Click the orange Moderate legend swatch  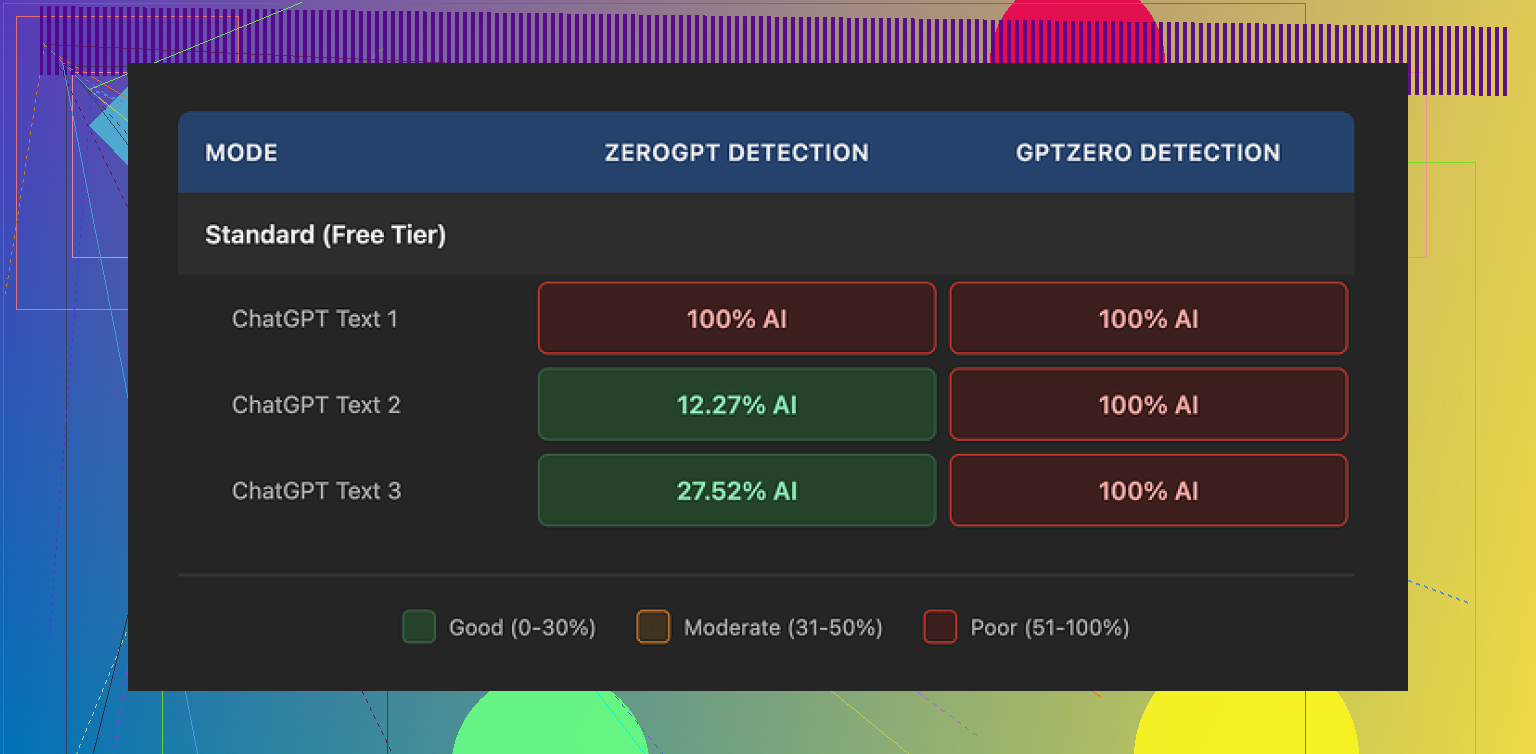[653, 628]
